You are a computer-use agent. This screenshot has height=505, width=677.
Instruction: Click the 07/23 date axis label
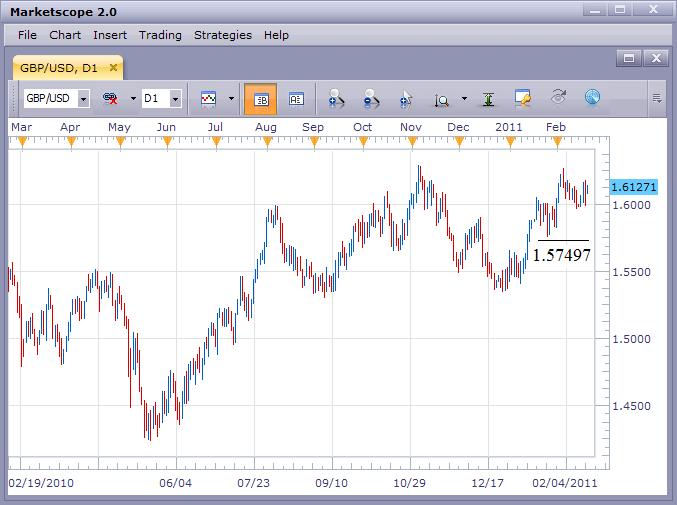[x=253, y=483]
